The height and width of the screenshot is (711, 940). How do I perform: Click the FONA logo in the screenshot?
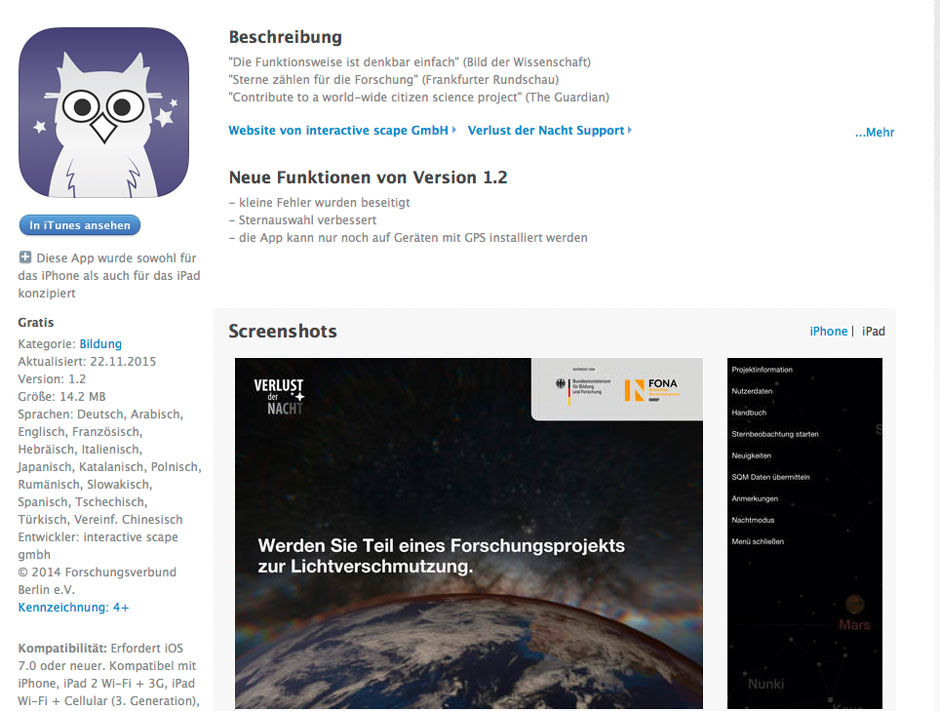(652, 389)
